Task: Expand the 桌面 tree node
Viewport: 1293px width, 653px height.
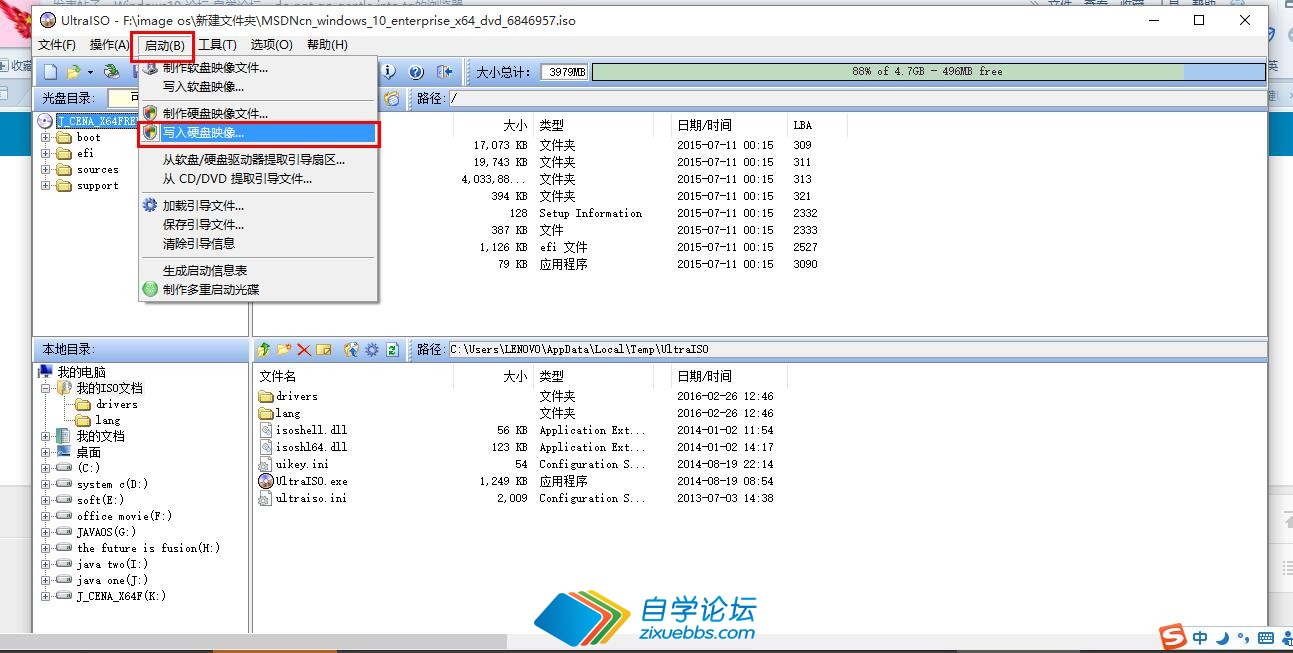Action: pos(45,452)
